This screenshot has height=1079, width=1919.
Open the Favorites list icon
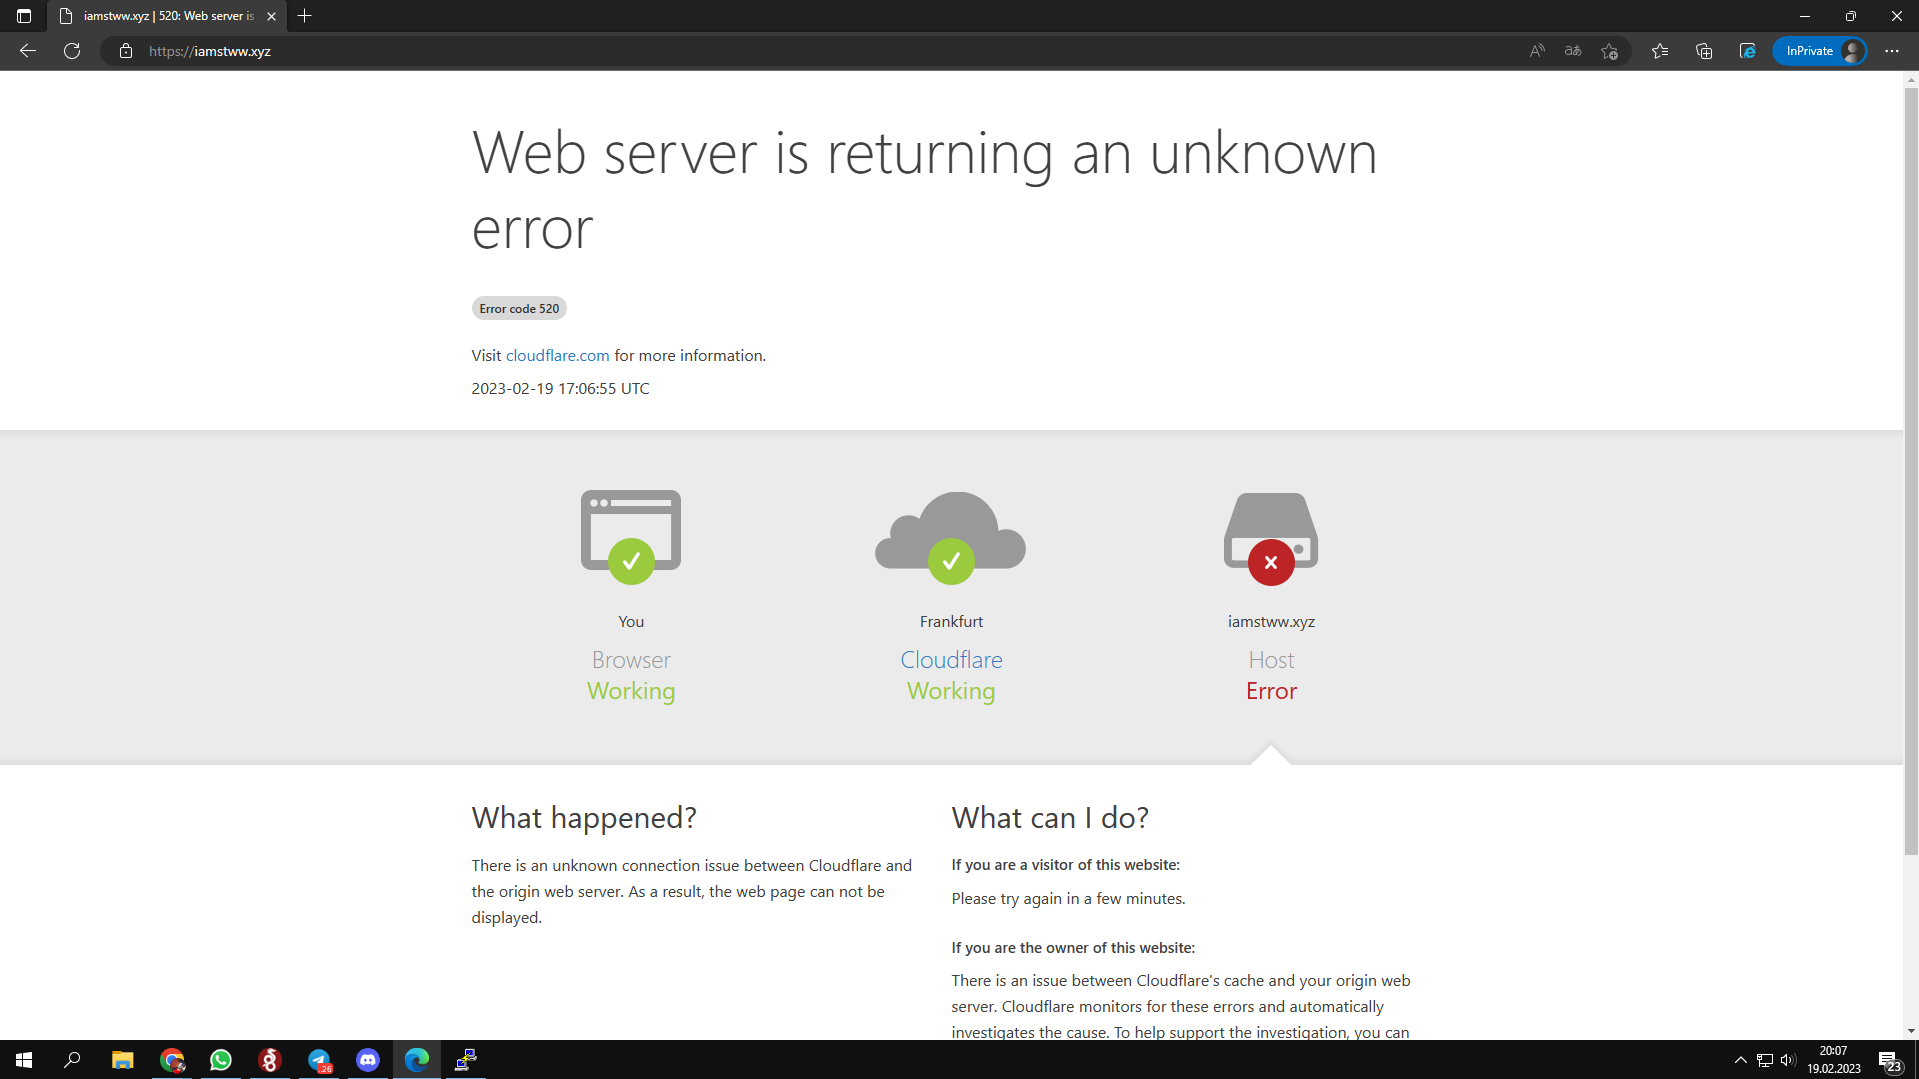click(x=1660, y=51)
